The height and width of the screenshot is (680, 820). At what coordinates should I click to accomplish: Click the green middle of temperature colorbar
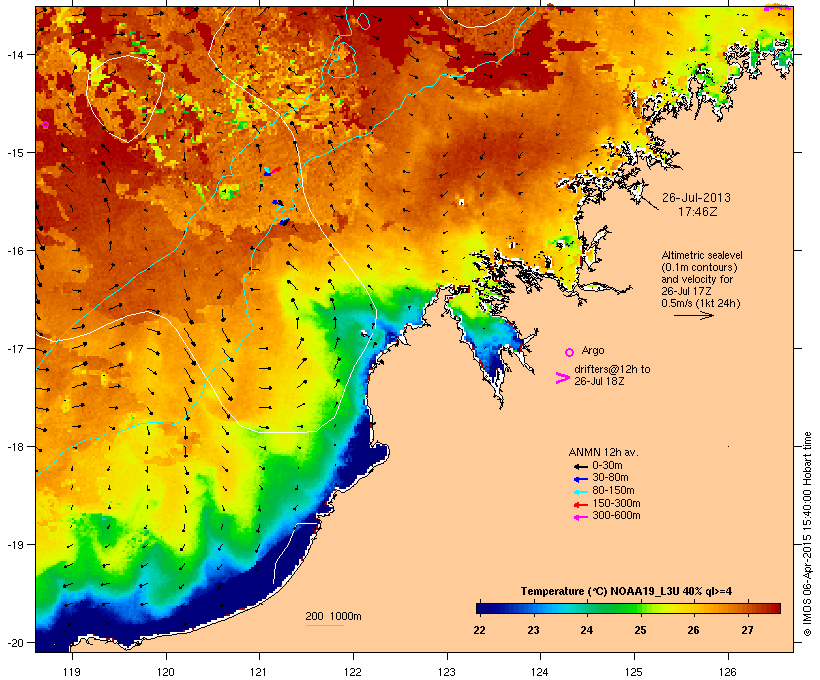(628, 608)
